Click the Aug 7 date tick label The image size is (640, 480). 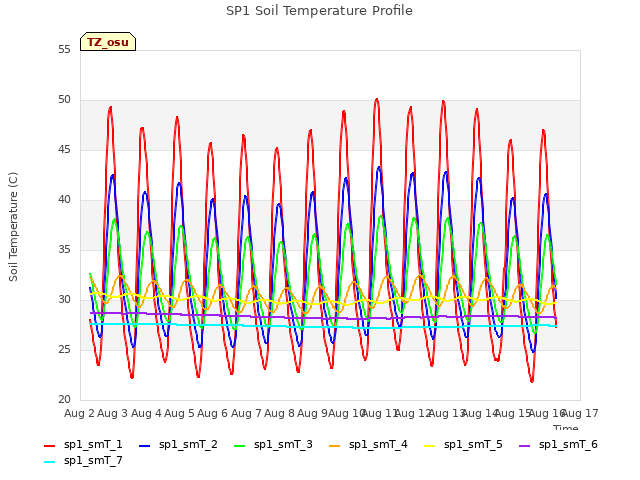pos(246,413)
